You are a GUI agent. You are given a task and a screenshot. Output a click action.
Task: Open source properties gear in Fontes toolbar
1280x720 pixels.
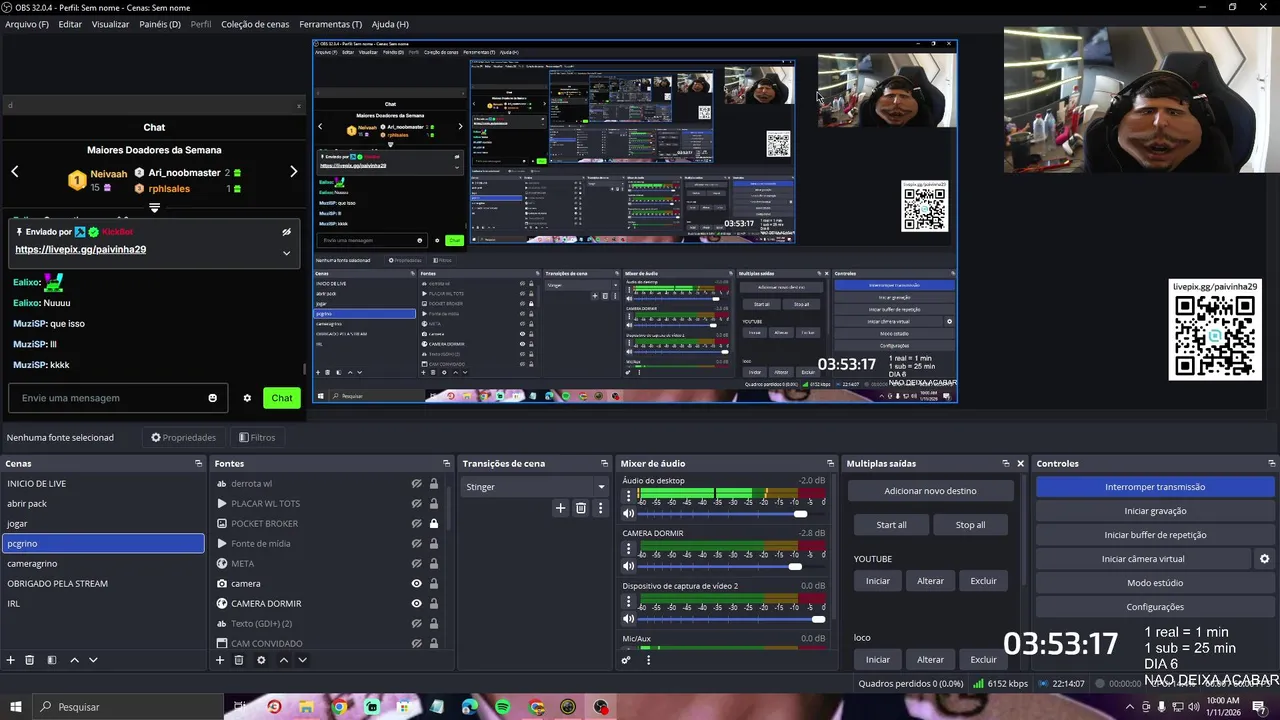(x=261, y=660)
